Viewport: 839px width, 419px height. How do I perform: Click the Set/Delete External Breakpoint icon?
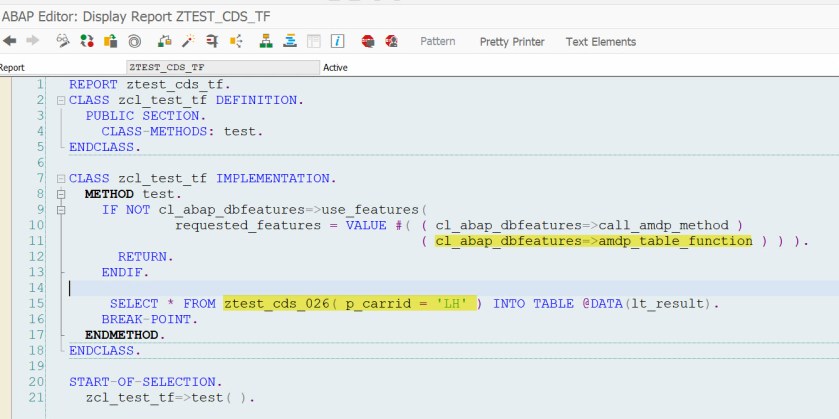coord(391,41)
